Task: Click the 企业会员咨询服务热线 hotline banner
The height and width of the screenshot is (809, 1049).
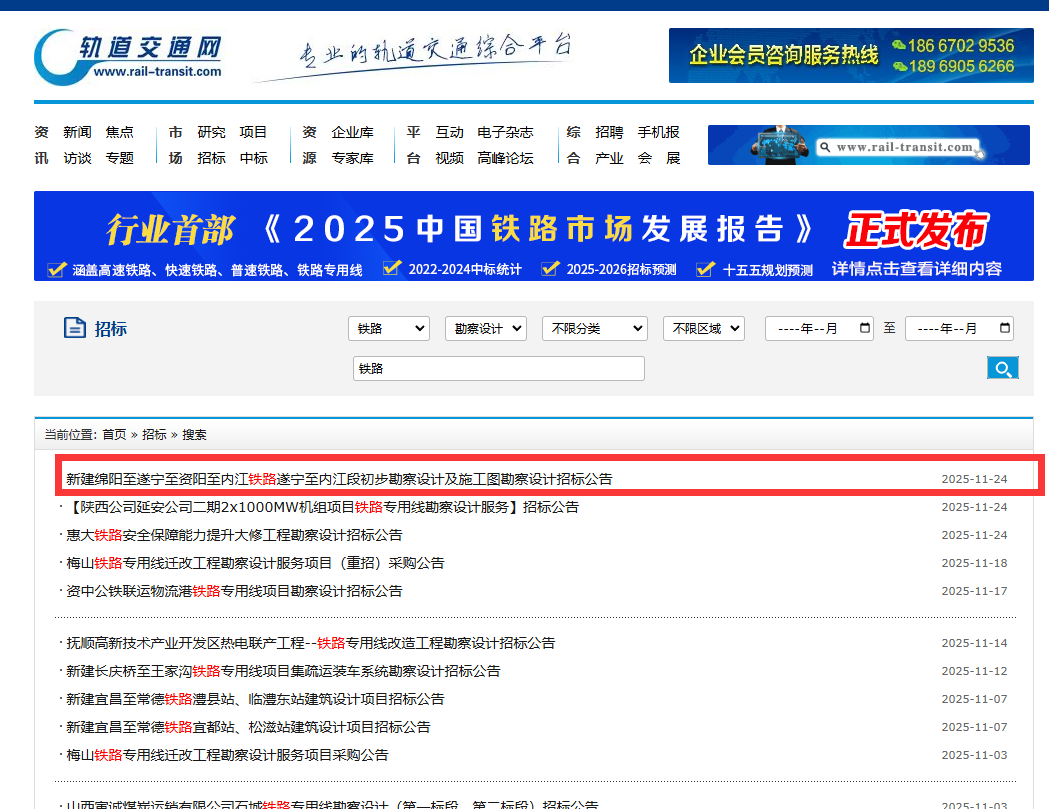Action: tap(849, 55)
